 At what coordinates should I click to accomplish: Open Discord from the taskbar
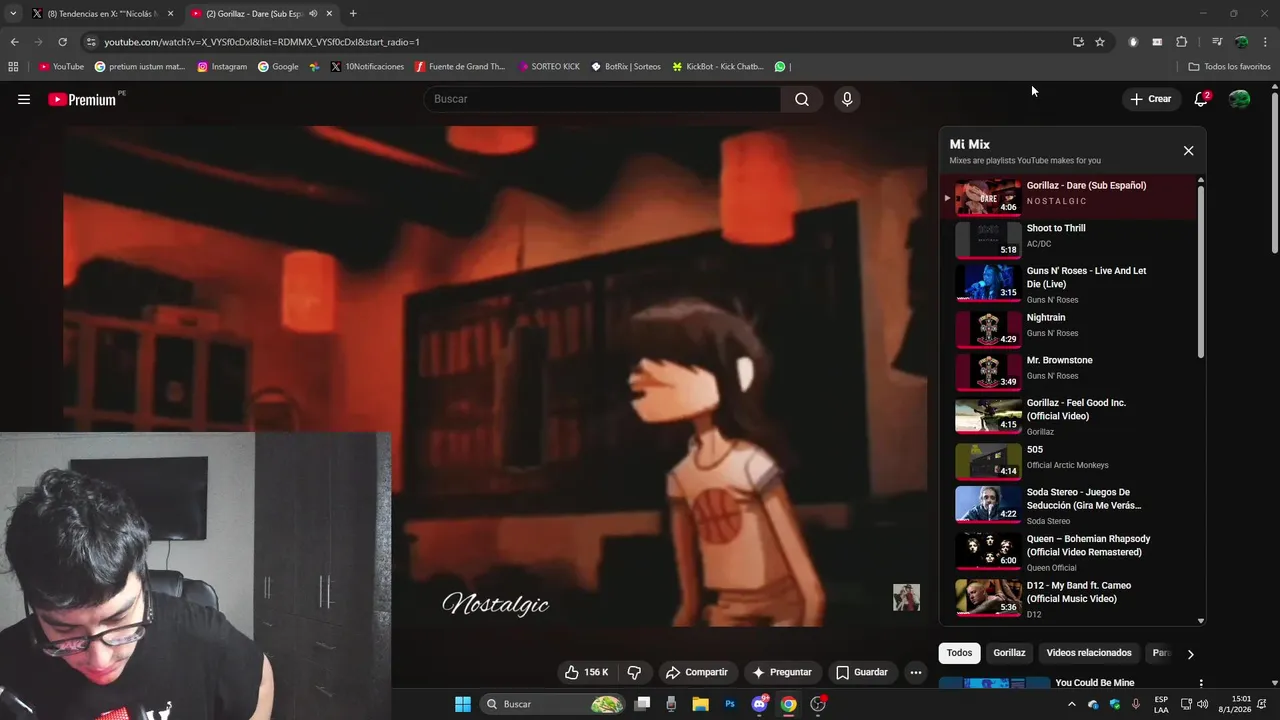click(759, 704)
